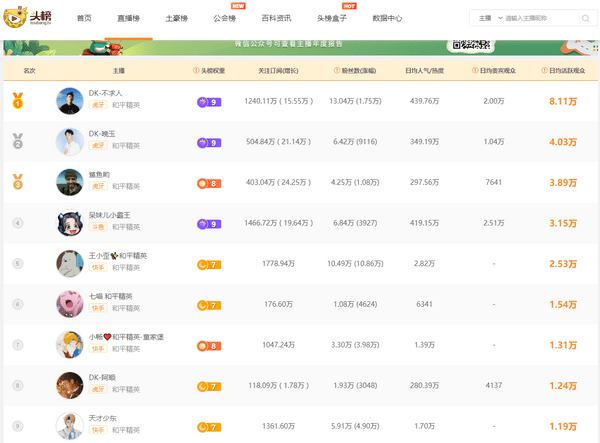Open DK-不求人 streamer name link
Viewport: 600px width, 443px height.
(106, 93)
